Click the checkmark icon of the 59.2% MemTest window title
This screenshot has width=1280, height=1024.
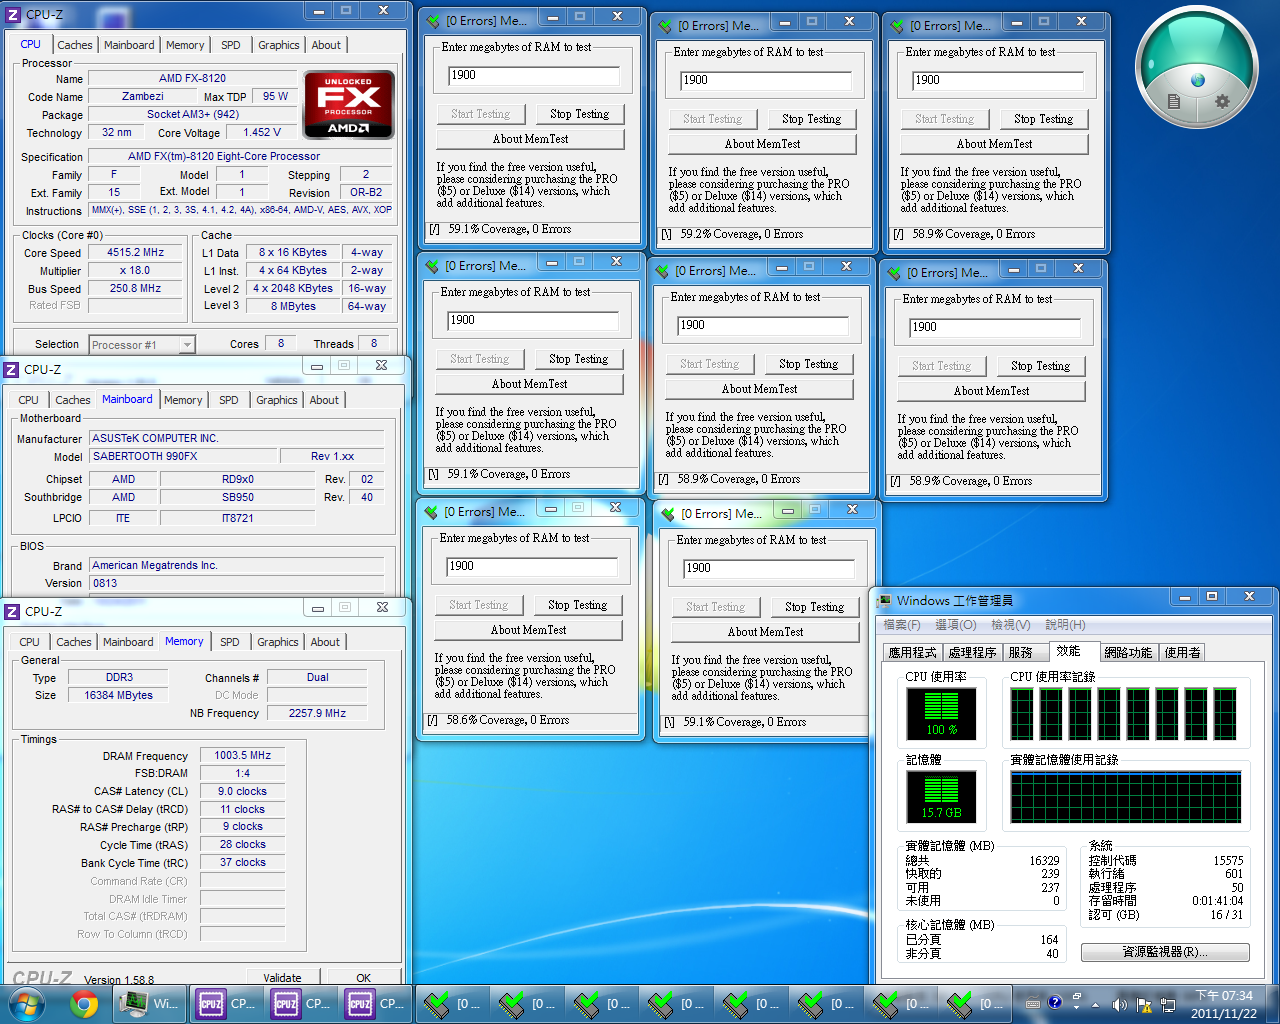665,26
